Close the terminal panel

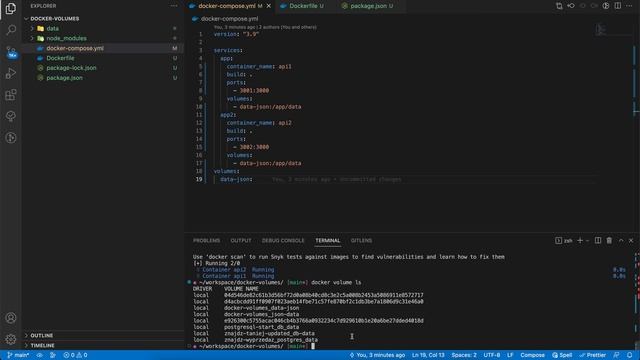click(631, 240)
